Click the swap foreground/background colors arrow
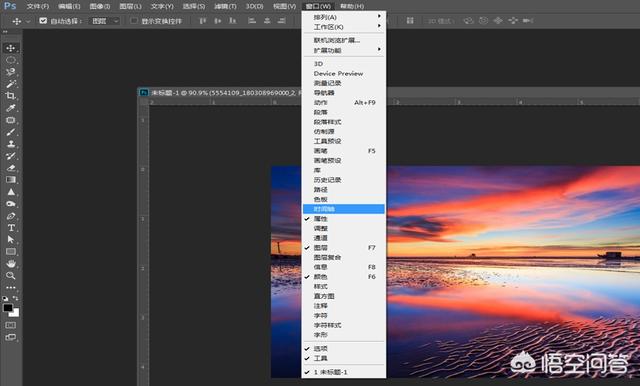 click(x=16, y=299)
